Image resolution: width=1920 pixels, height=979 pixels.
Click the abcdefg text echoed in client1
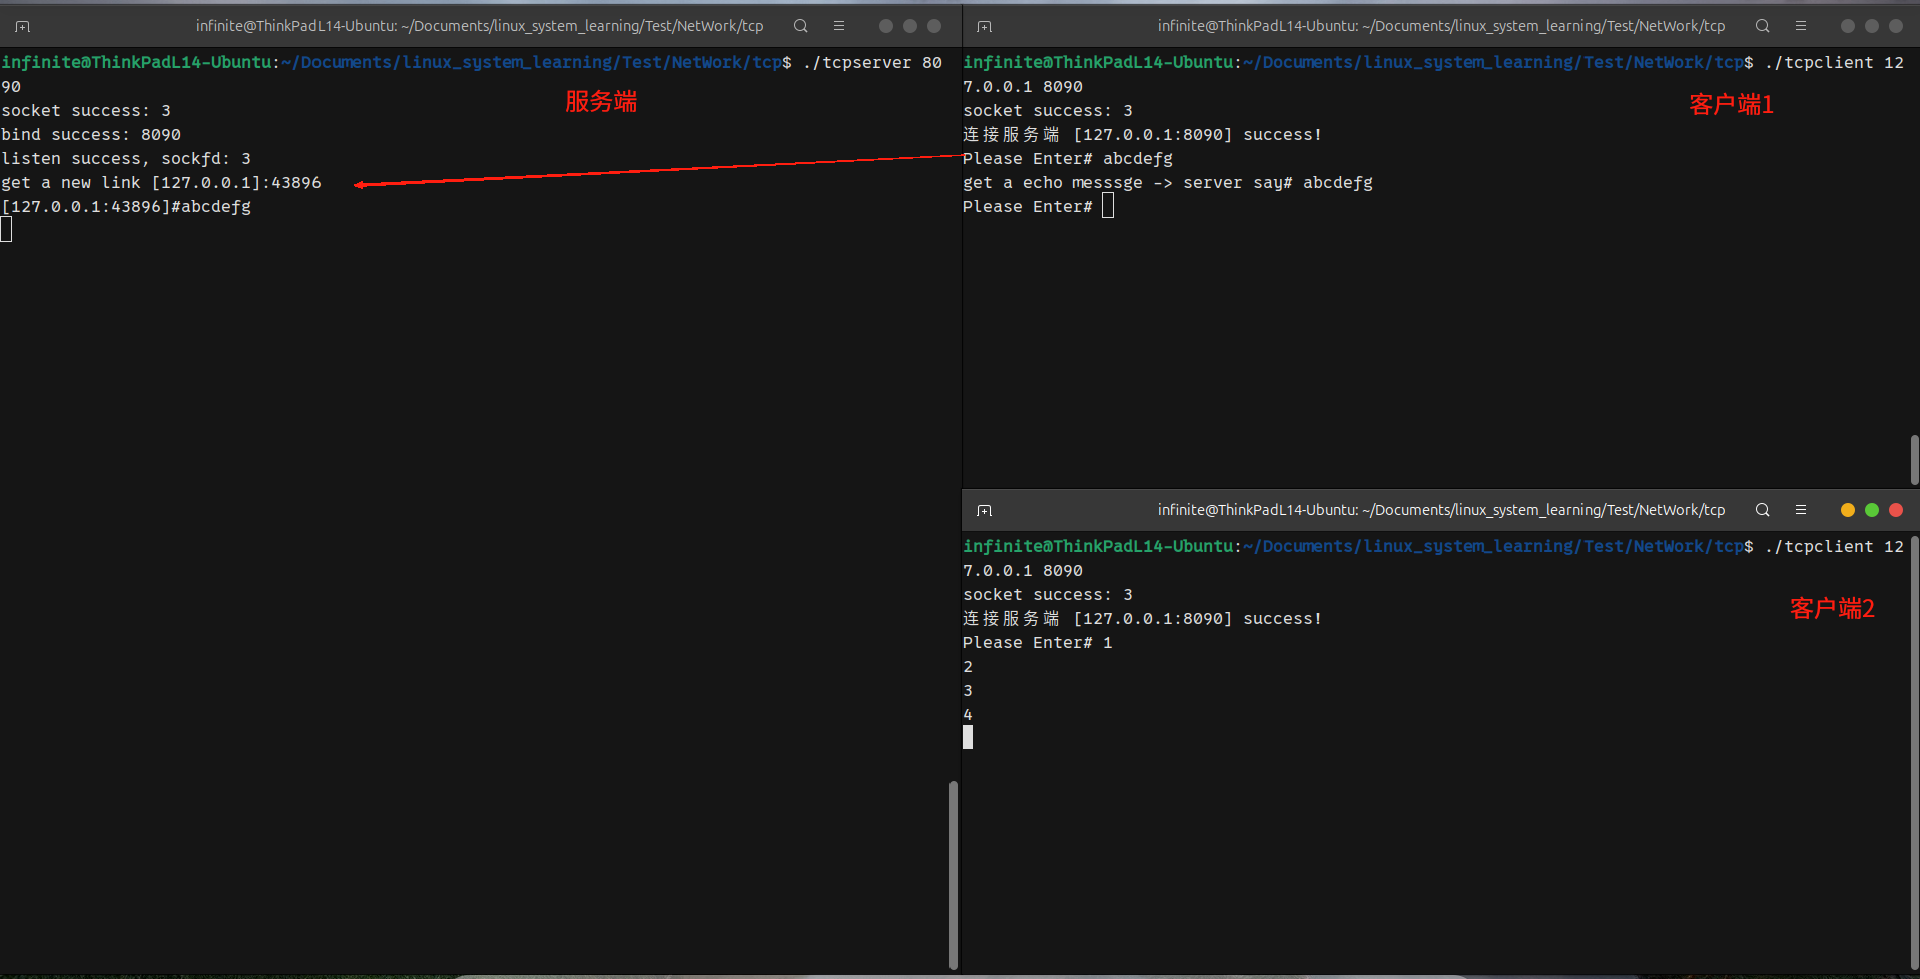pos(1338,182)
